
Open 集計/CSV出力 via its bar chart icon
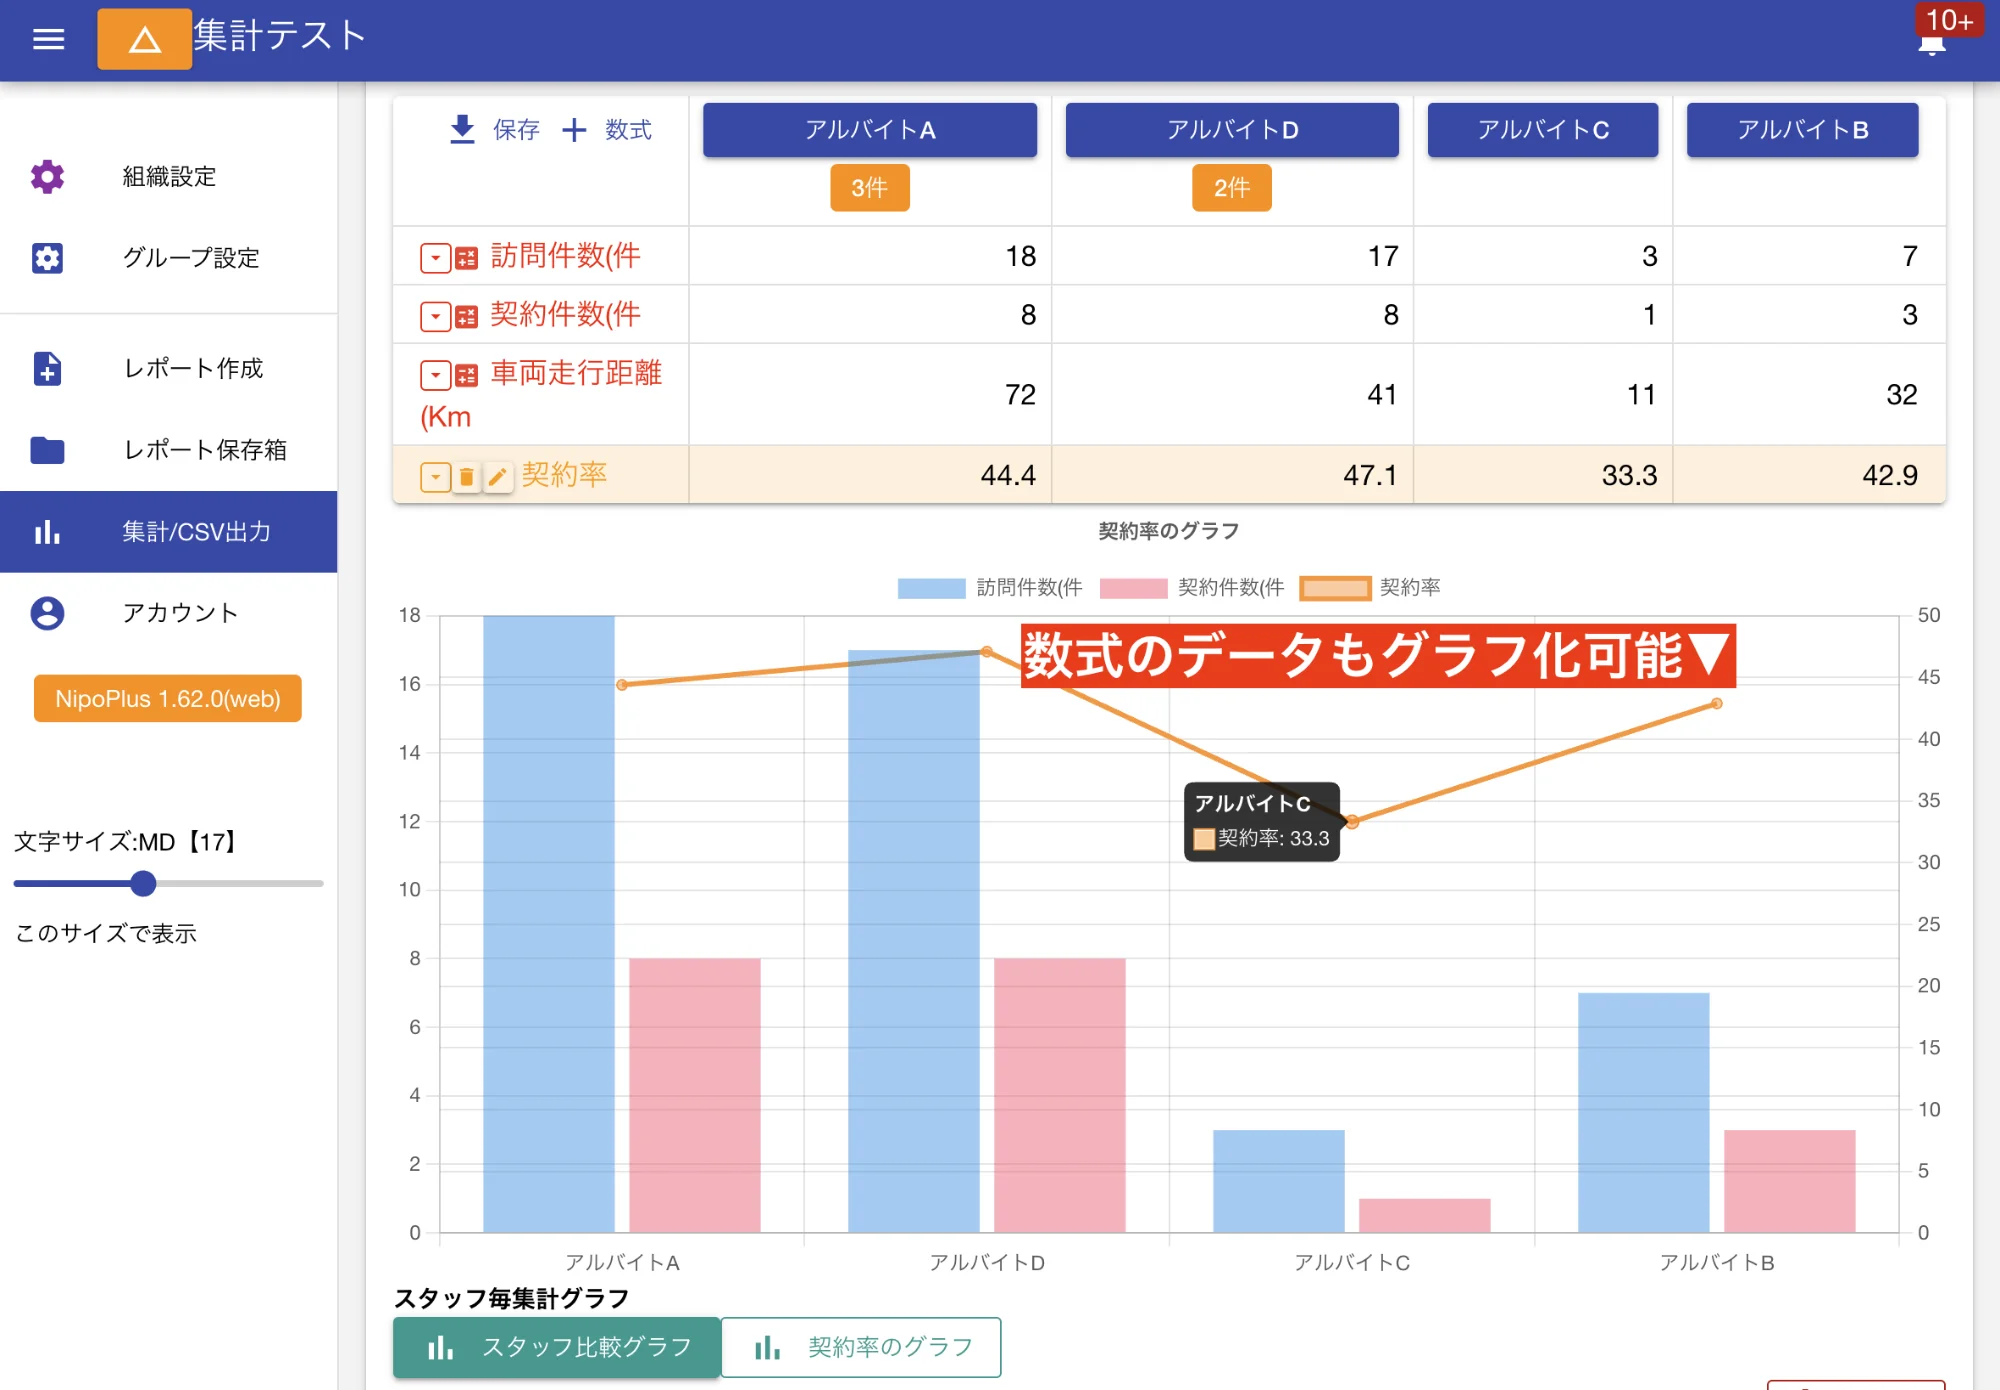click(48, 532)
